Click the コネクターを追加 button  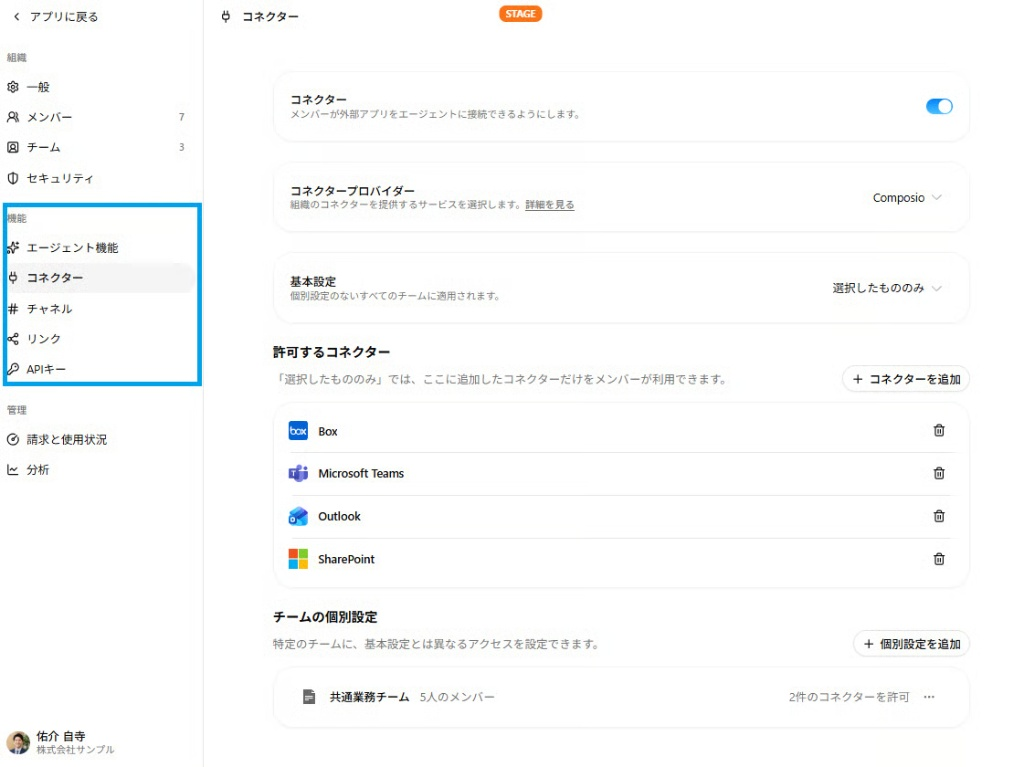(x=905, y=379)
